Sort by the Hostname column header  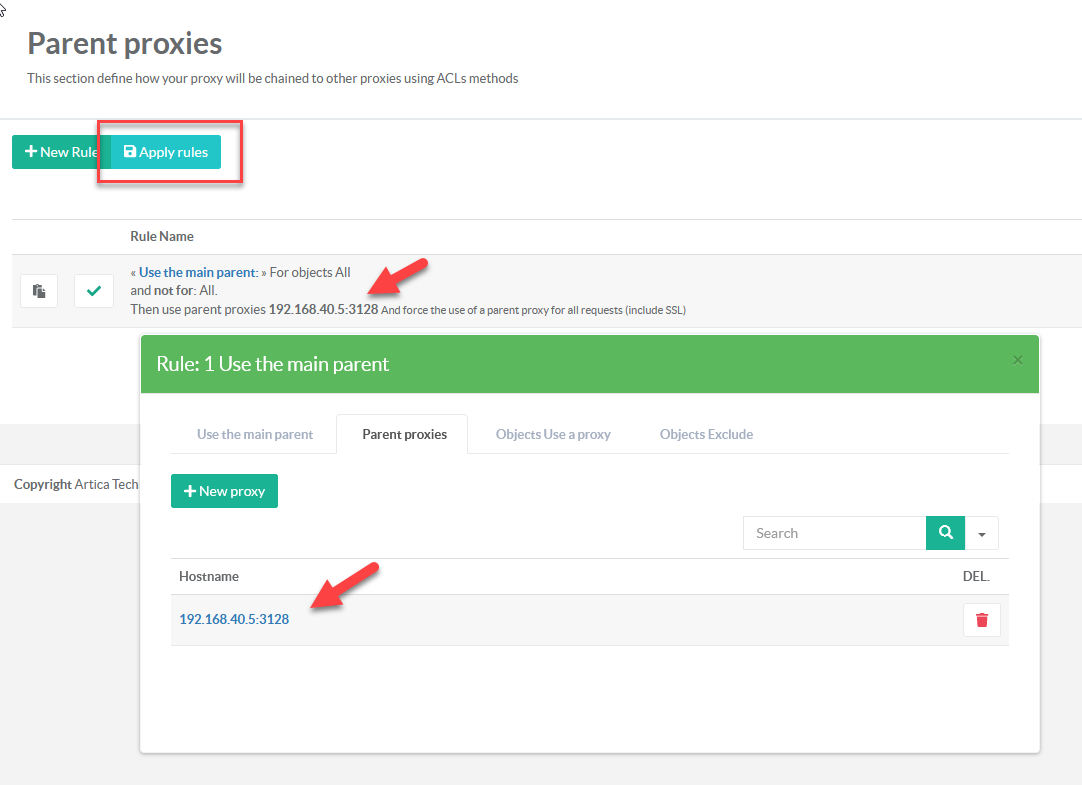click(x=209, y=576)
